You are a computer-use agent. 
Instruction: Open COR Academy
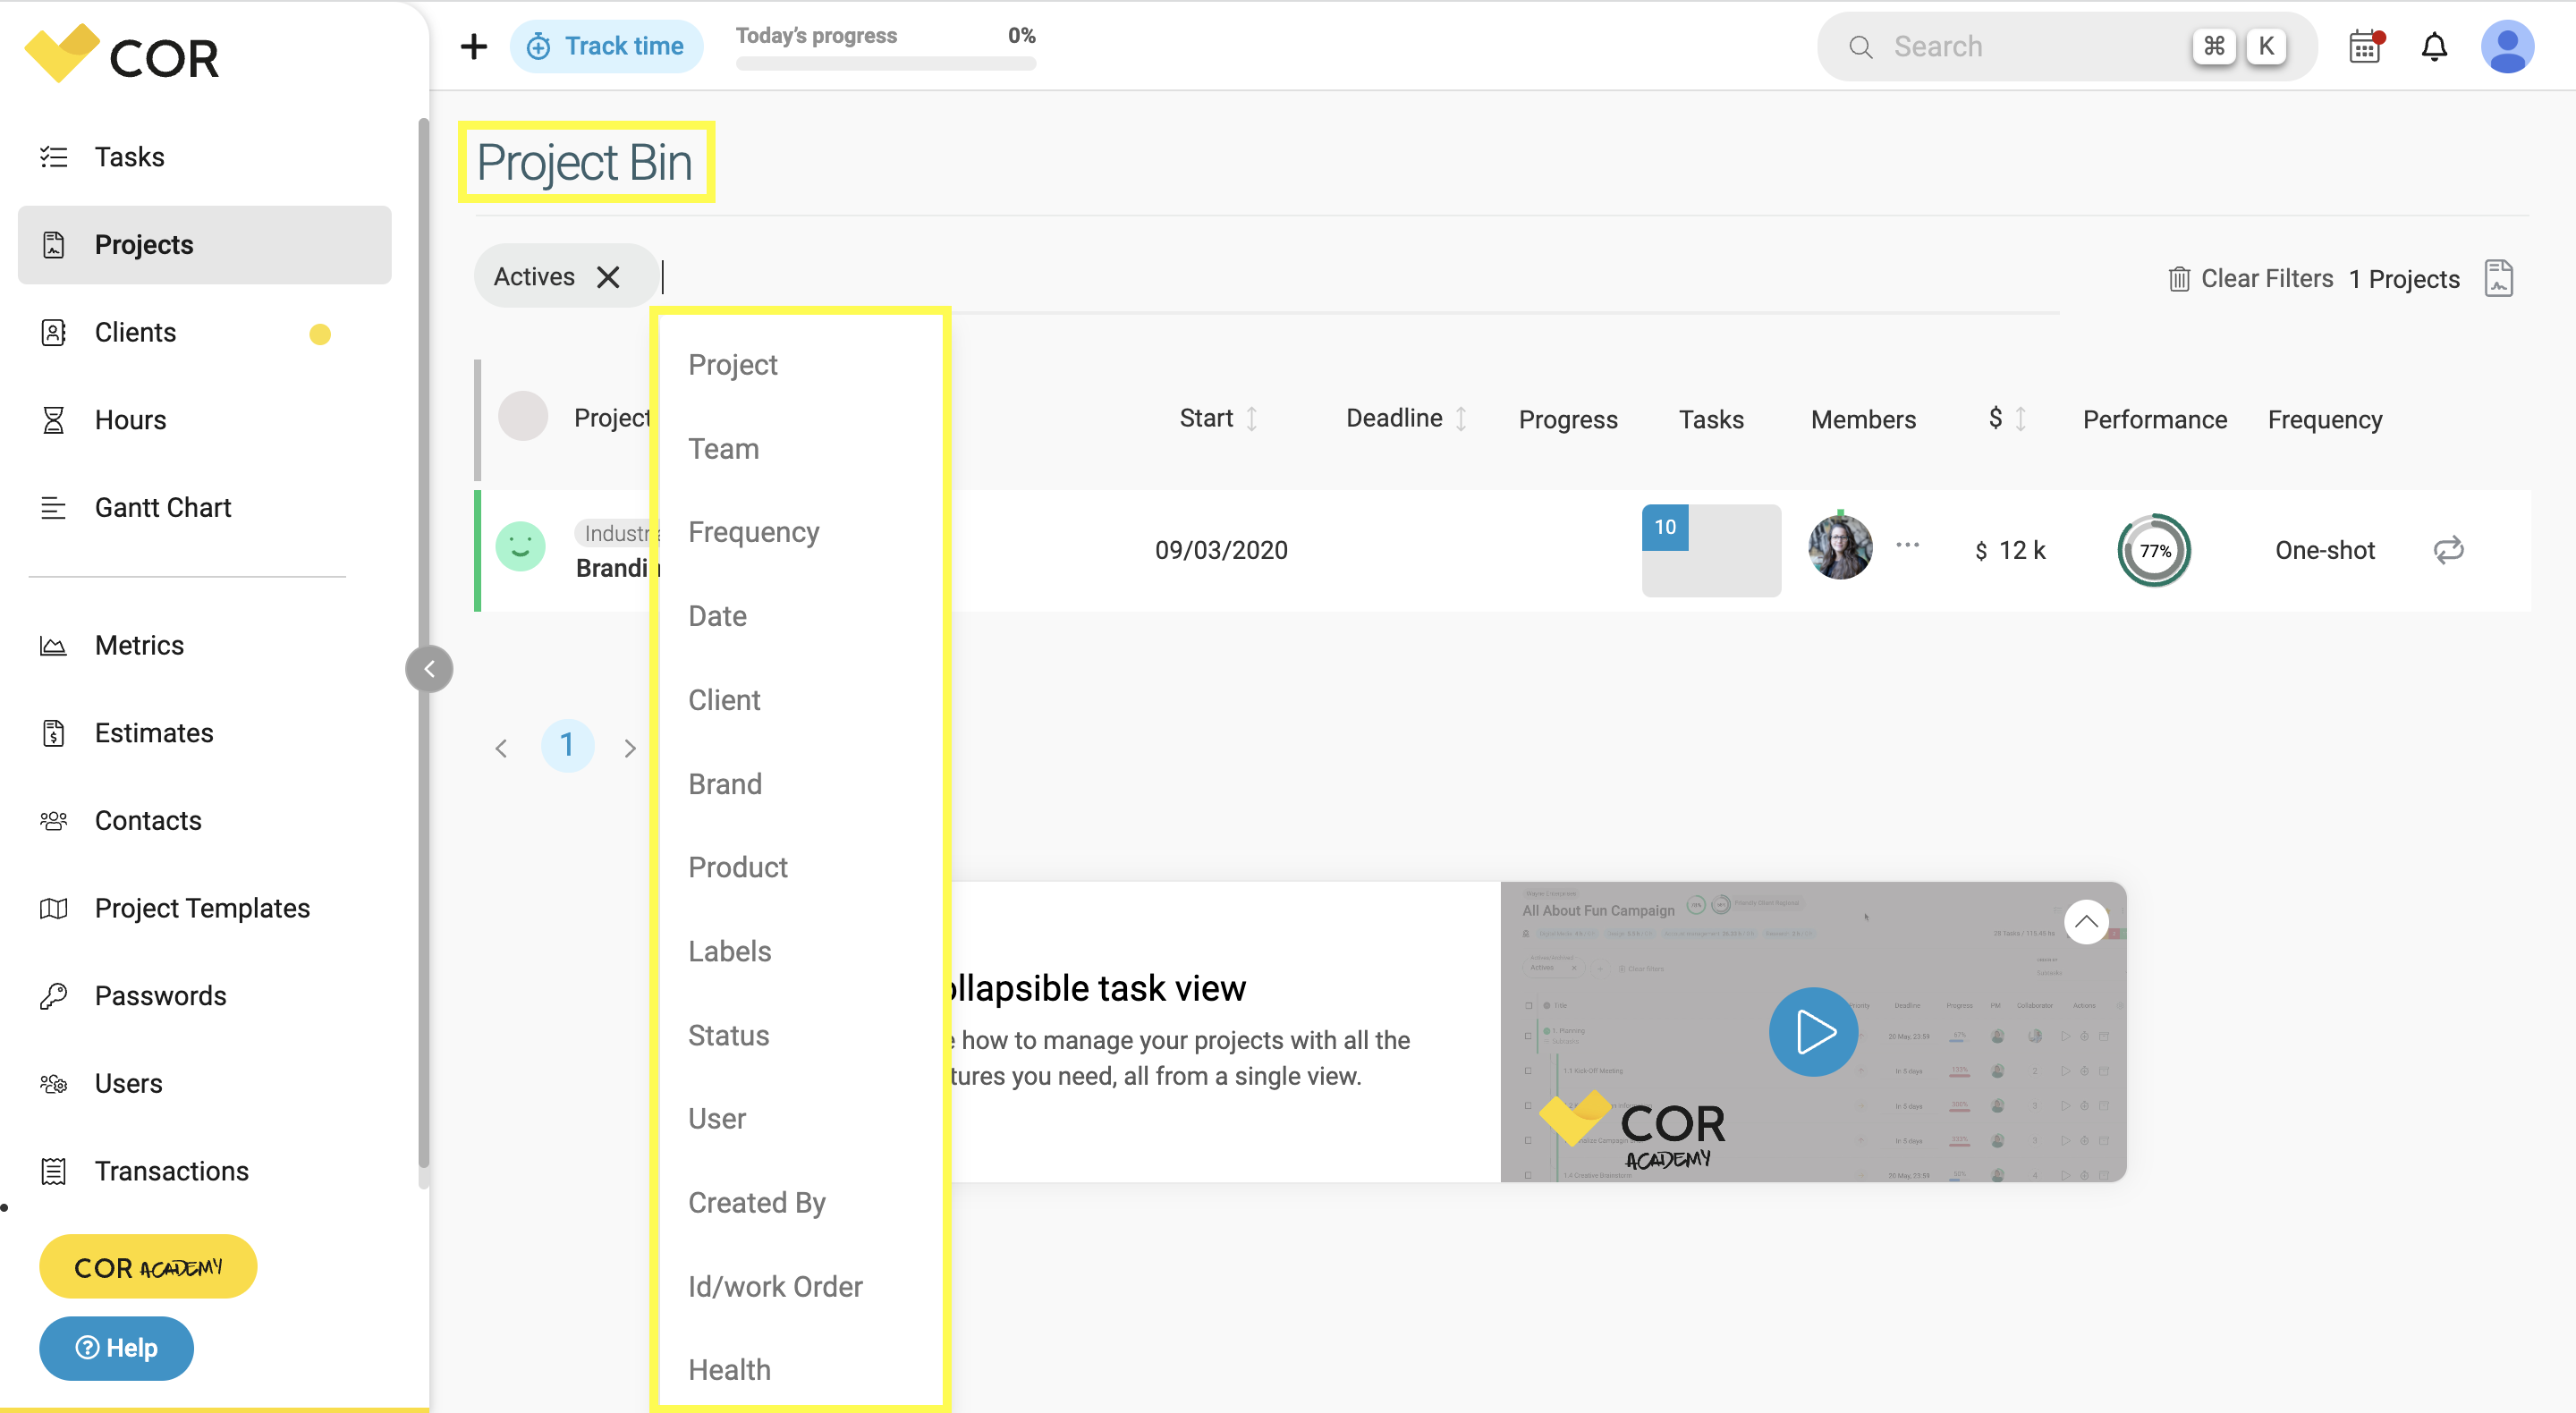[147, 1266]
